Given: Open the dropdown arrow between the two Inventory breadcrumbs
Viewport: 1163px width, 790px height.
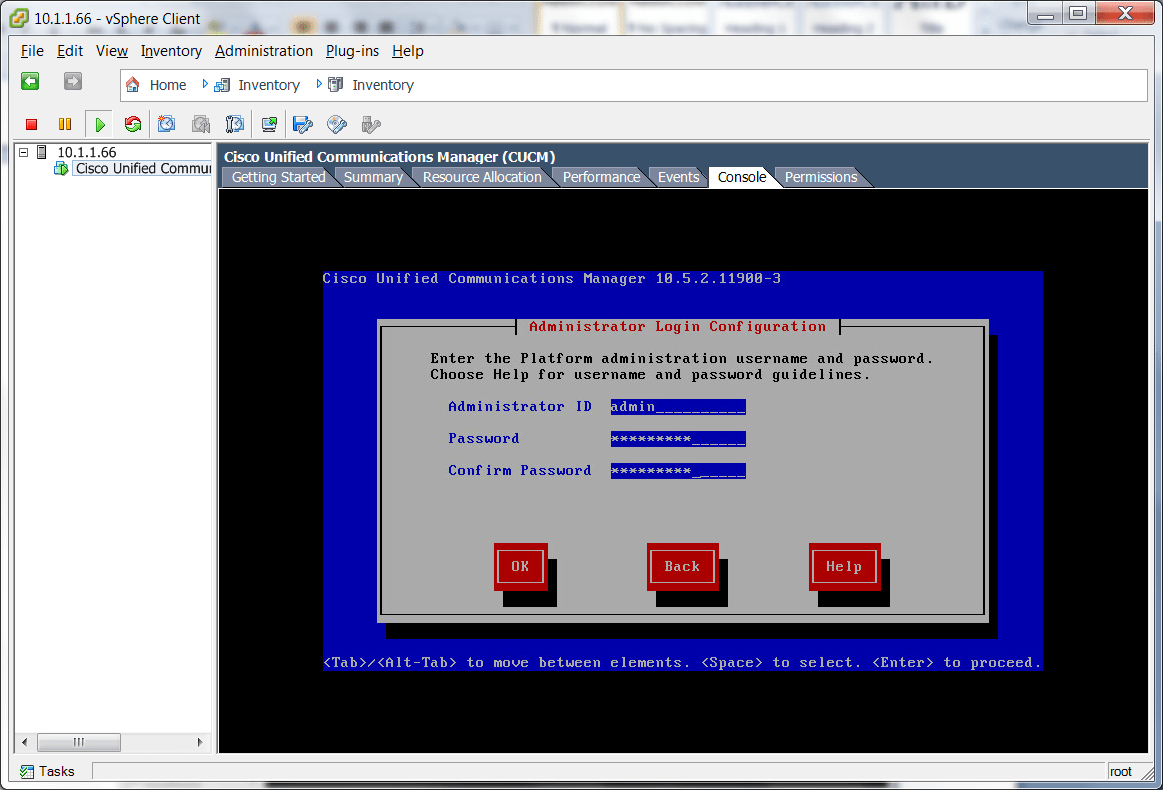Looking at the screenshot, I should point(319,85).
